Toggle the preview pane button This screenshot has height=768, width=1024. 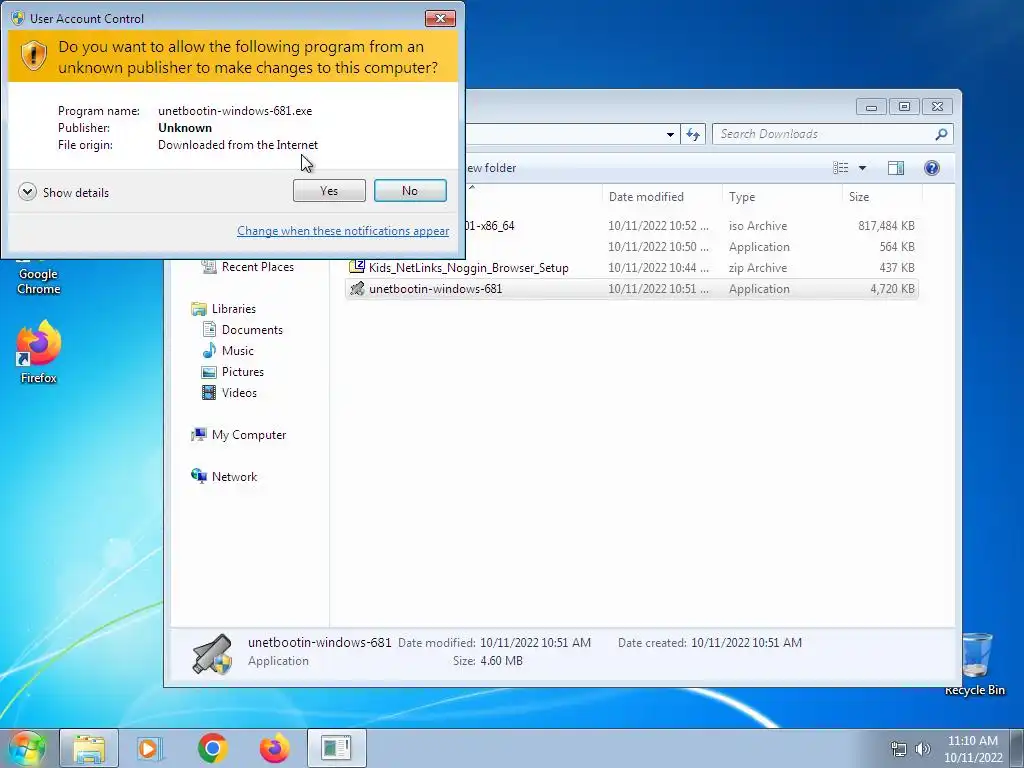click(896, 168)
